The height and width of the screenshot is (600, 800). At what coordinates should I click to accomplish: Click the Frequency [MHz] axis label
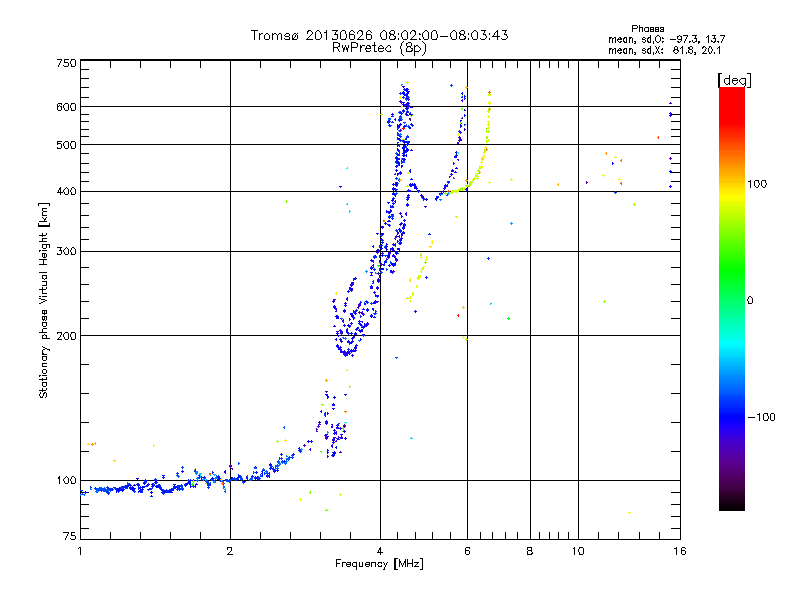click(379, 566)
